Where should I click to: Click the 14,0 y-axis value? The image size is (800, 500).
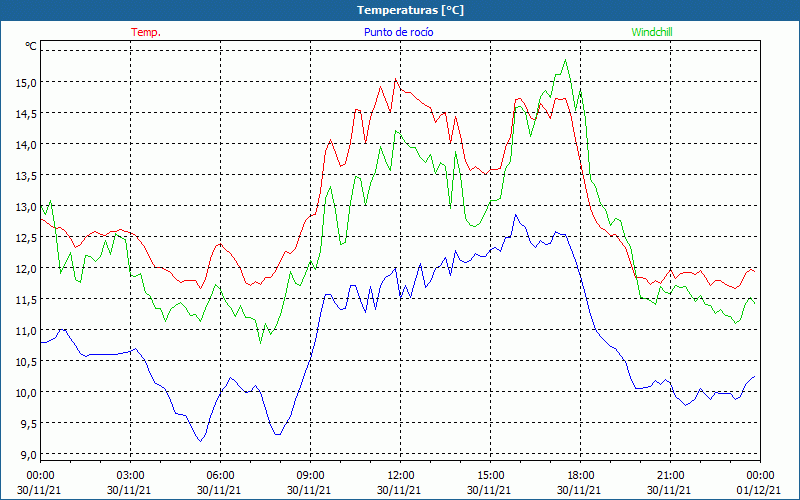click(27, 144)
